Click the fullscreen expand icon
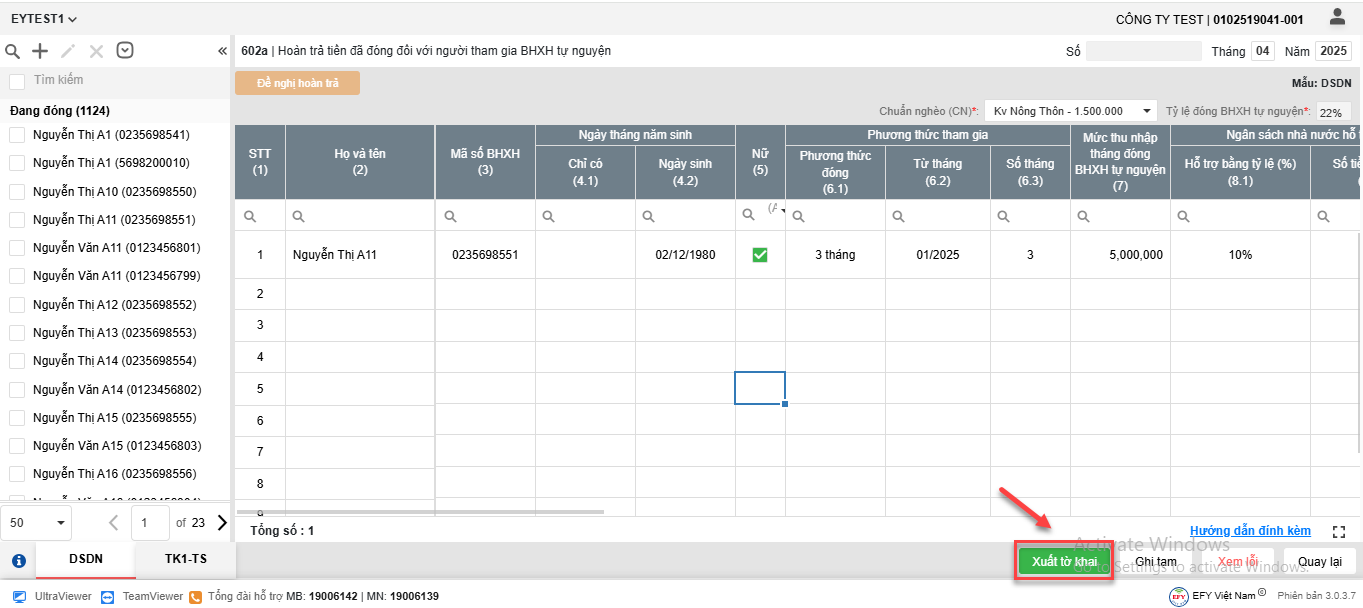The image size is (1363, 608). click(x=1339, y=532)
